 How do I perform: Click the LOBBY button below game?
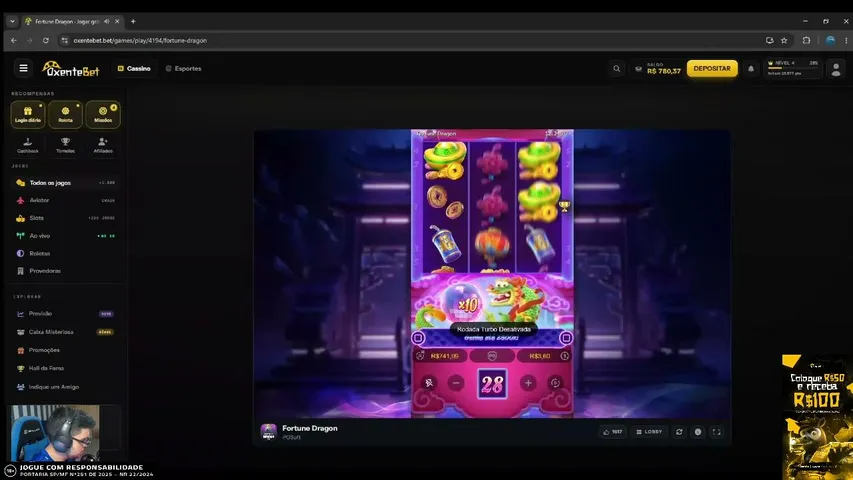[649, 432]
